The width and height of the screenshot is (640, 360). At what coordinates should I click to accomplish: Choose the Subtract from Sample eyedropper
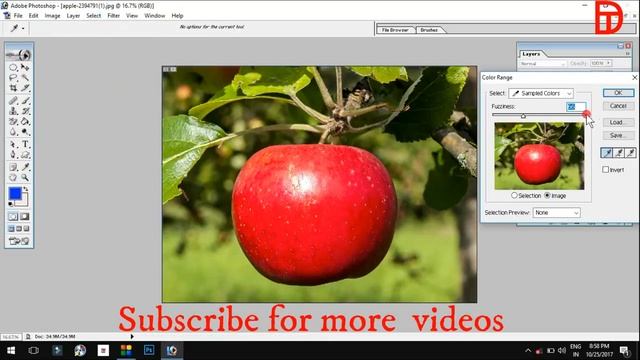click(631, 153)
